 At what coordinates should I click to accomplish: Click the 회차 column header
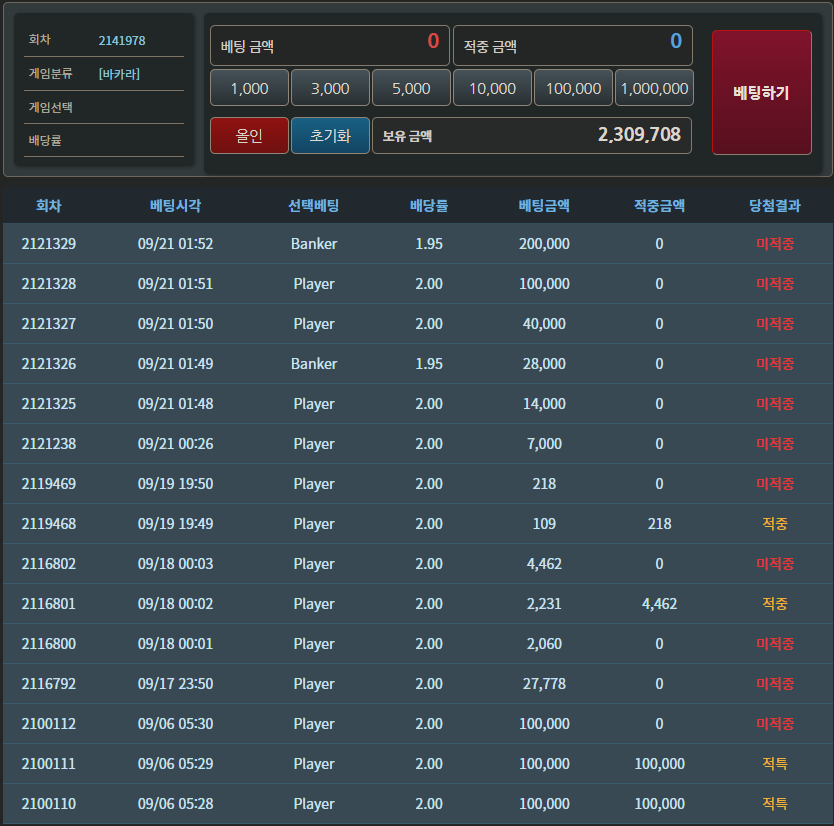point(48,205)
